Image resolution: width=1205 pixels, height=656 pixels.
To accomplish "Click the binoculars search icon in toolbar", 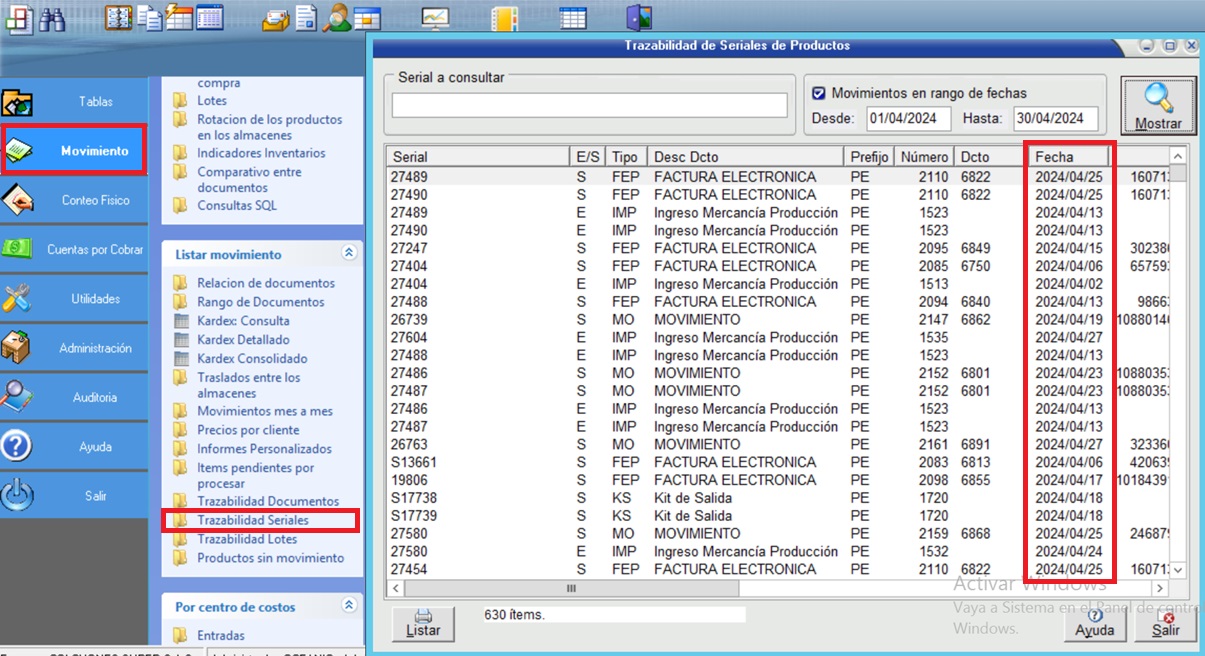I will tap(53, 18).
